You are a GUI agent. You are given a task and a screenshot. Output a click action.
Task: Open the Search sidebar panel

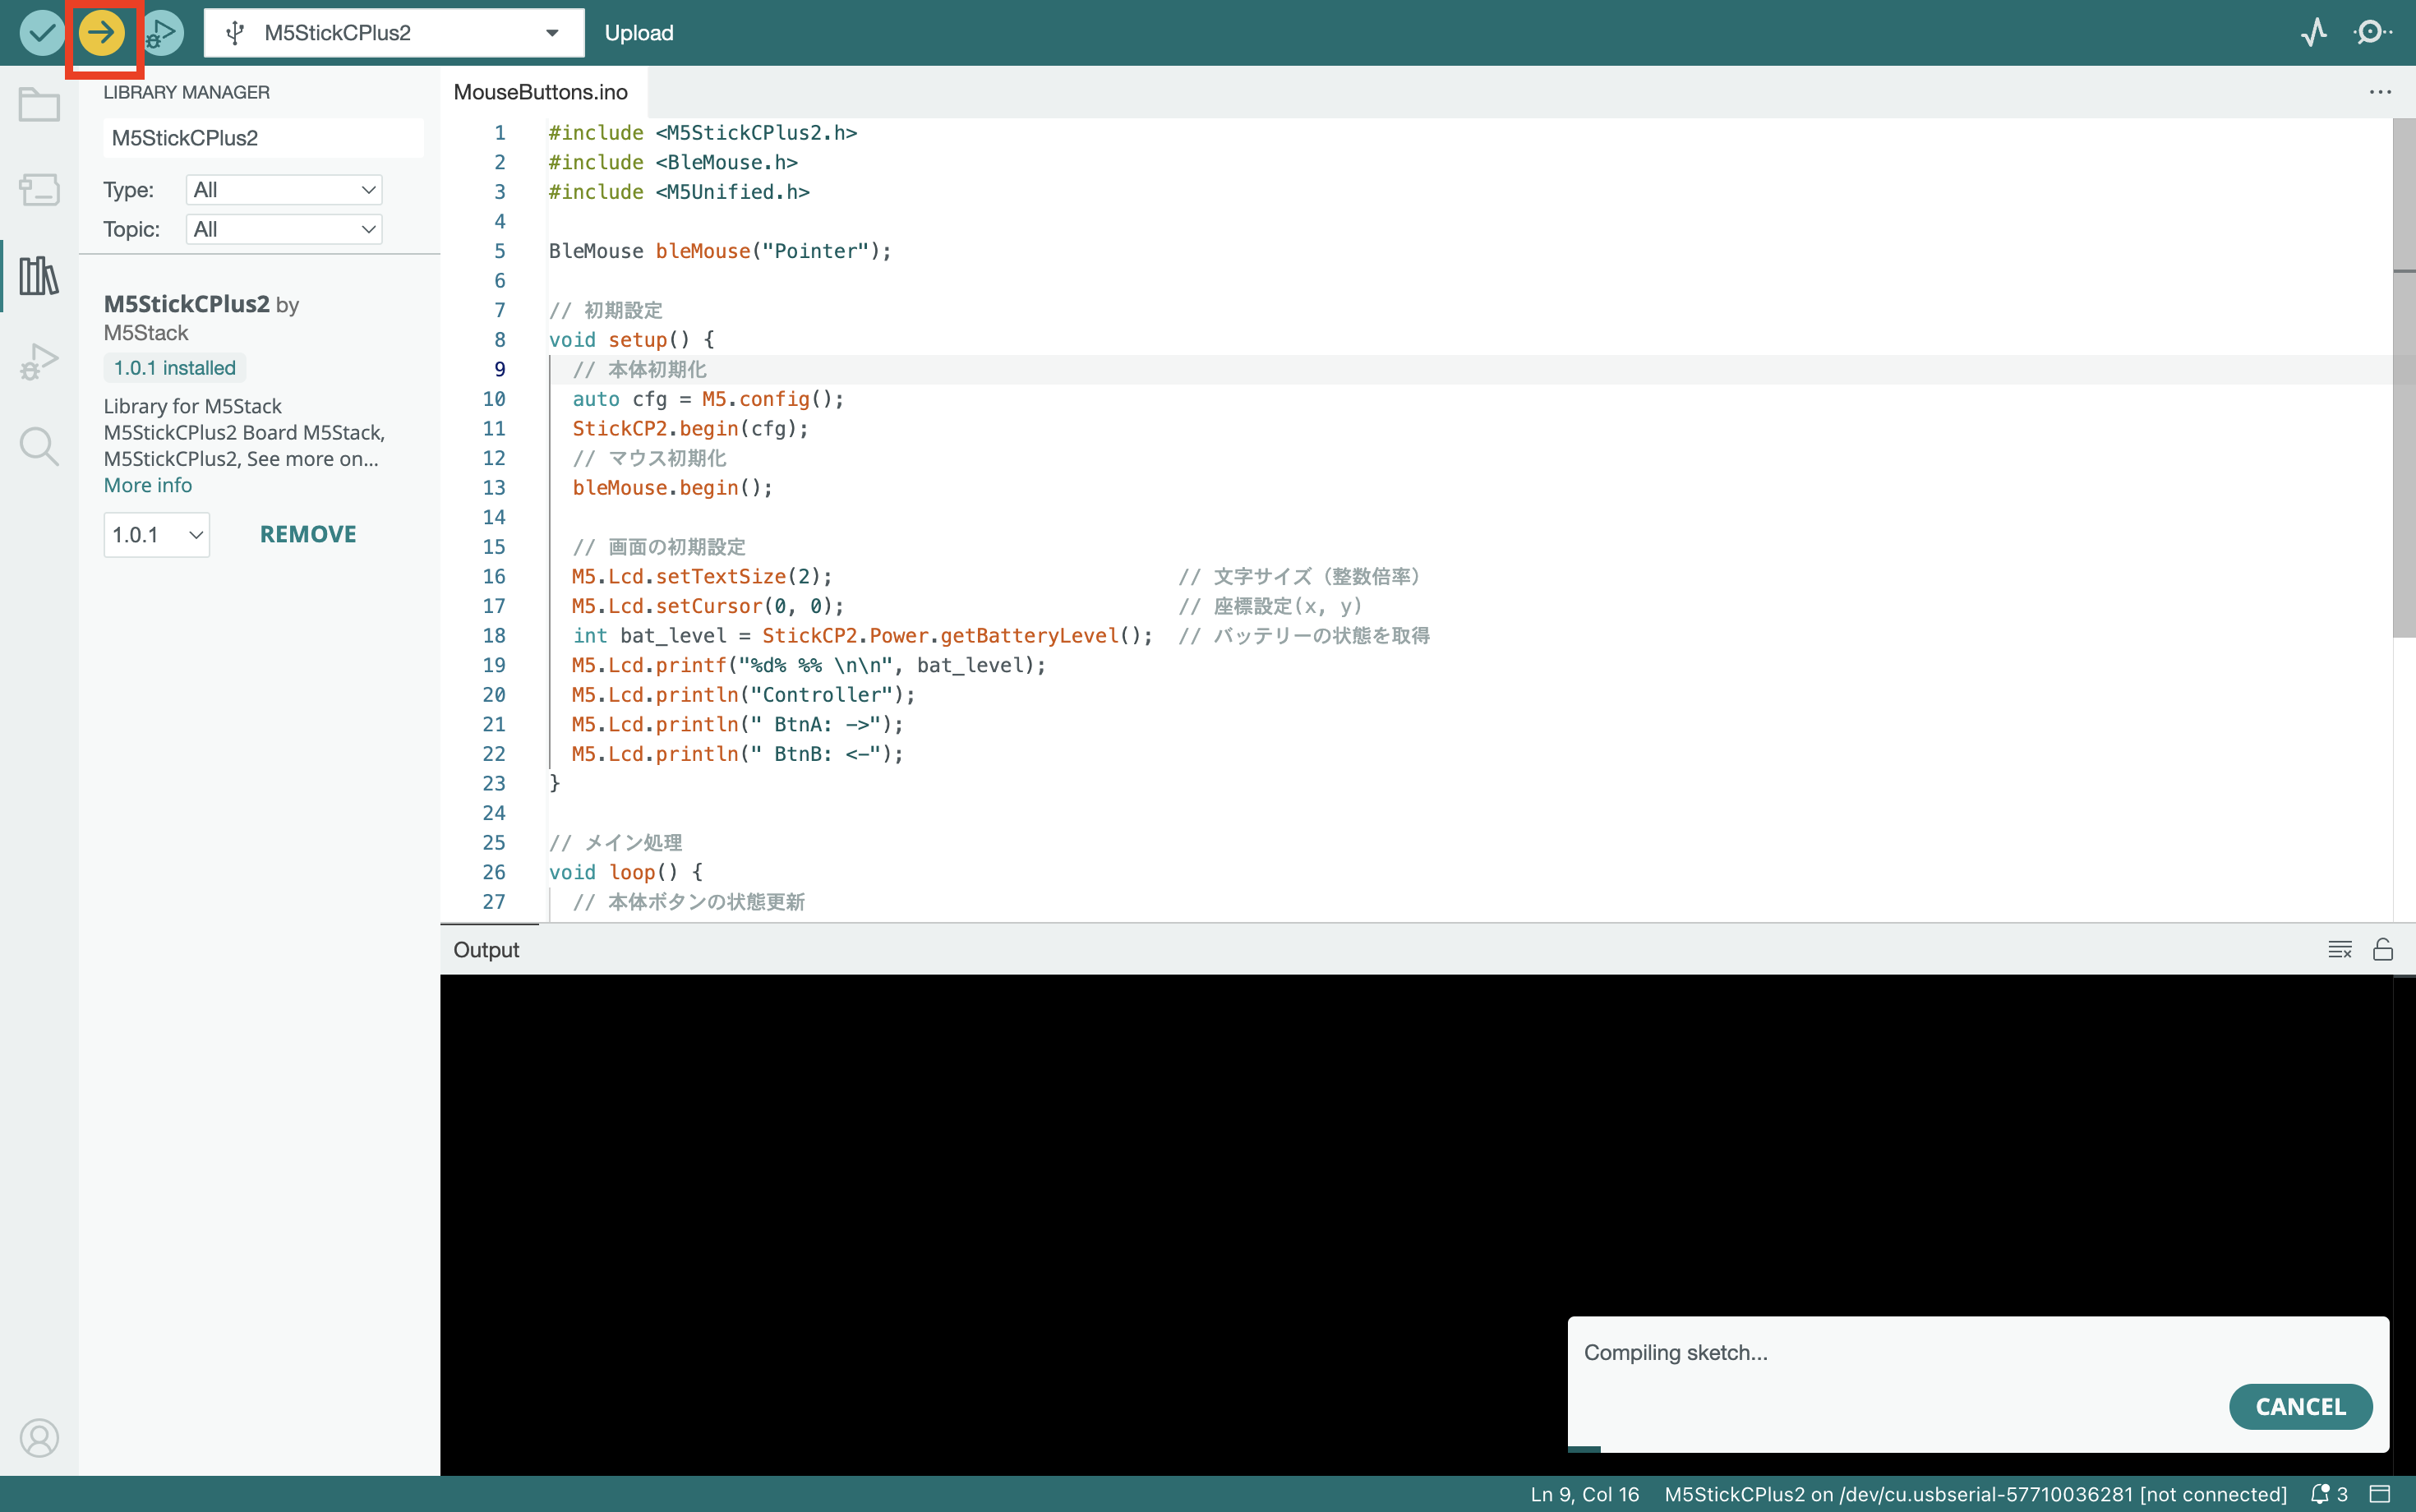point(39,446)
